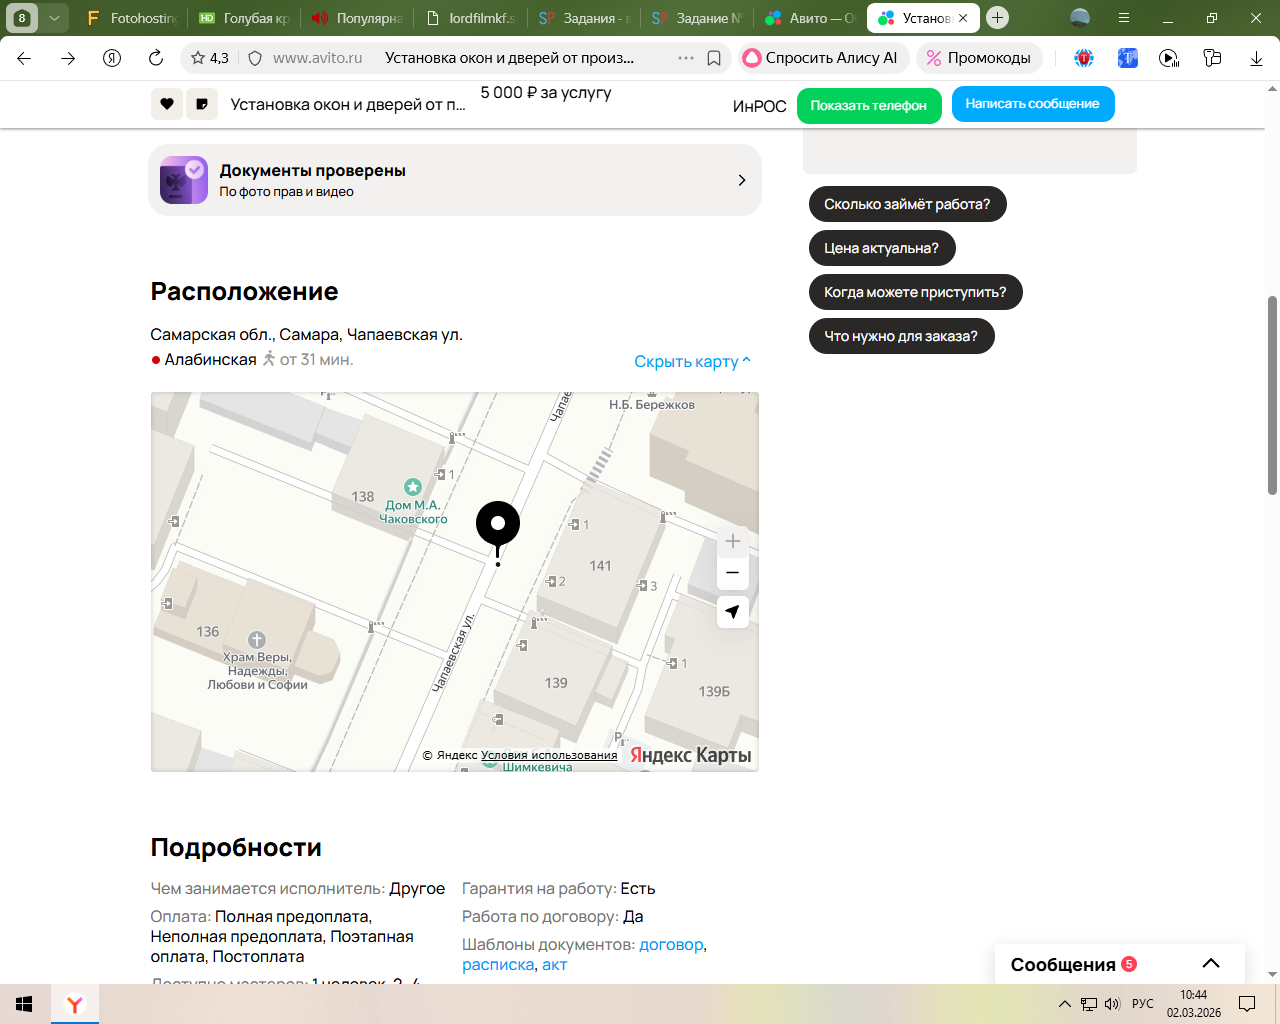This screenshot has height=1024, width=1280.
Task: Open Спросить Алису AI
Action: tap(823, 58)
